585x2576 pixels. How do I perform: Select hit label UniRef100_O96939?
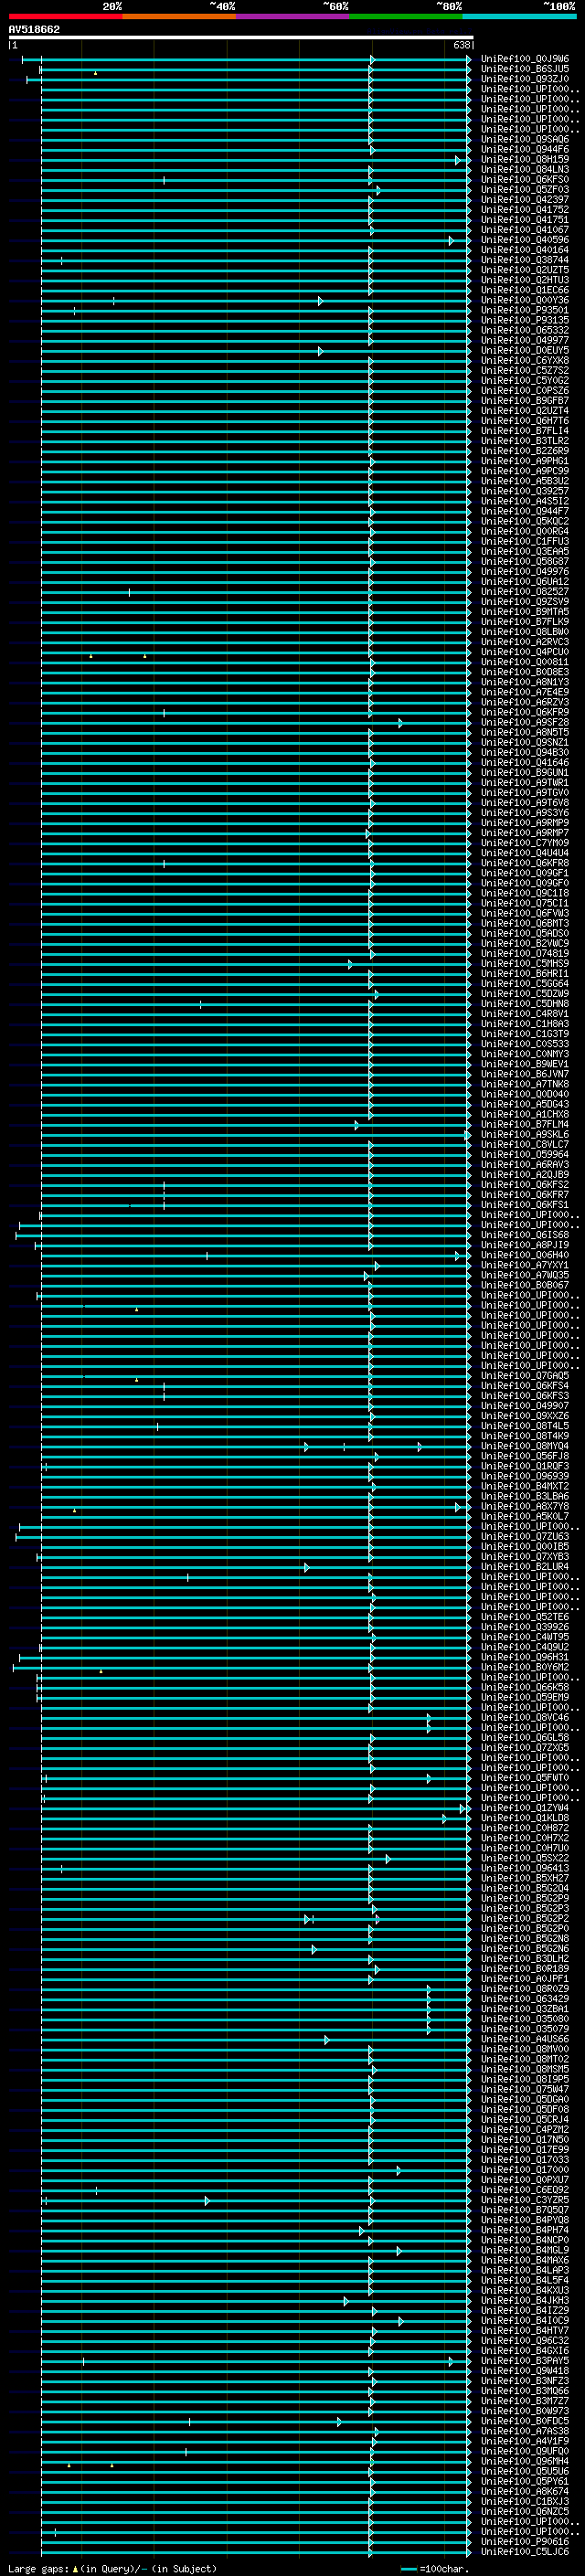525,1476
